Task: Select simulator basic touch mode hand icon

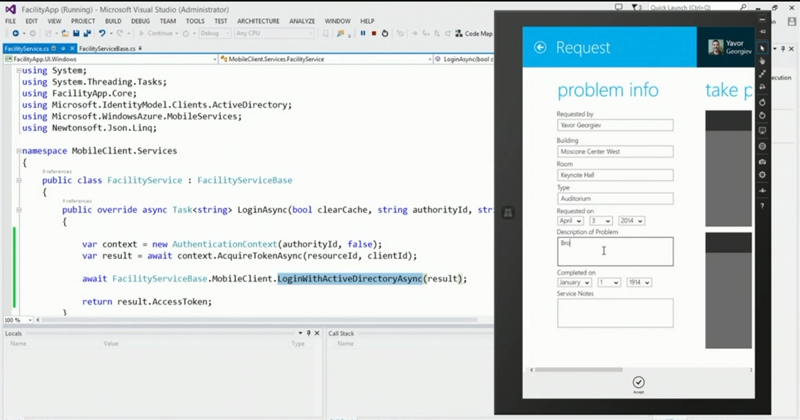Action: (762, 61)
